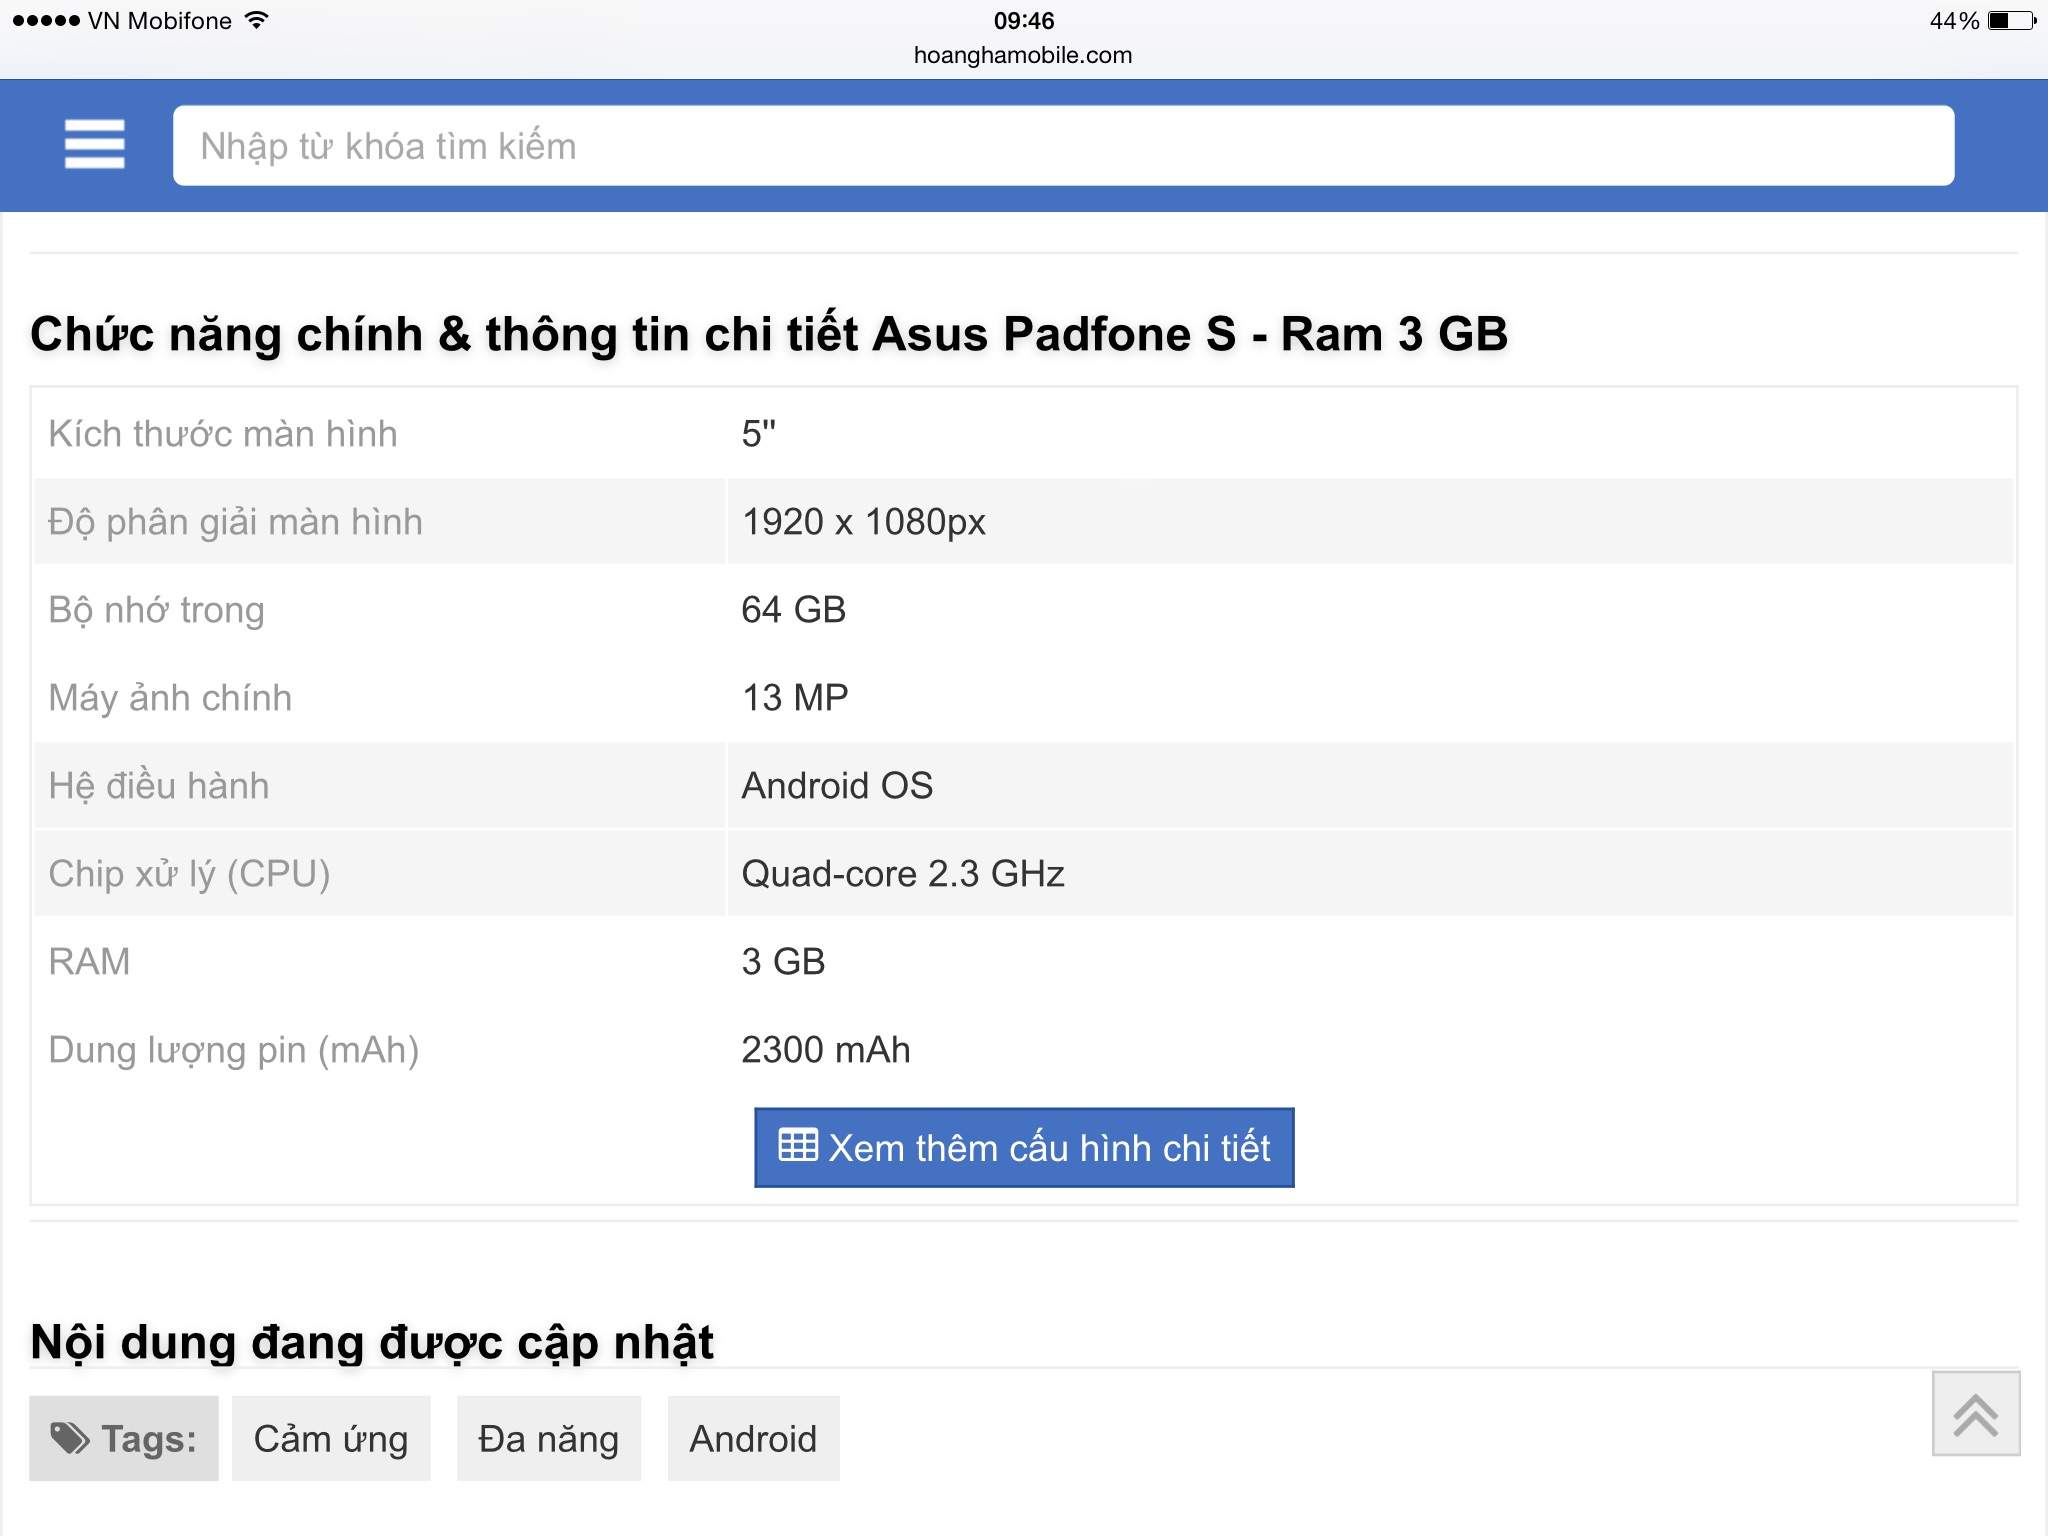This screenshot has height=1536, width=2048.
Task: Tap the scroll-to-top arrow button
Action: point(1976,1413)
